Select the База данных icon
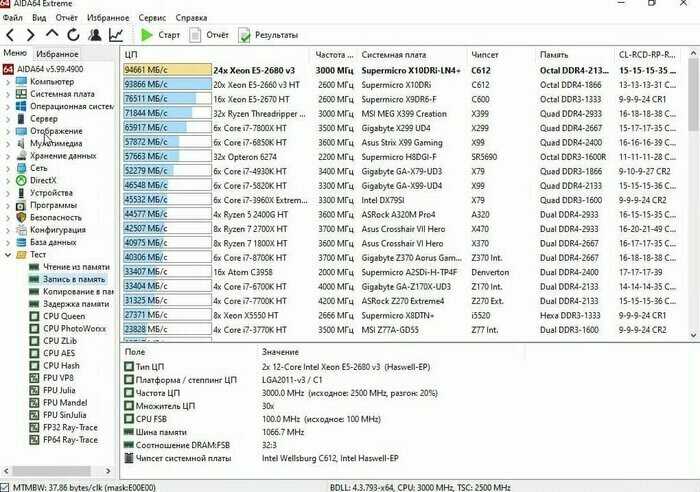Screen dimensions: 700x492 (21, 242)
